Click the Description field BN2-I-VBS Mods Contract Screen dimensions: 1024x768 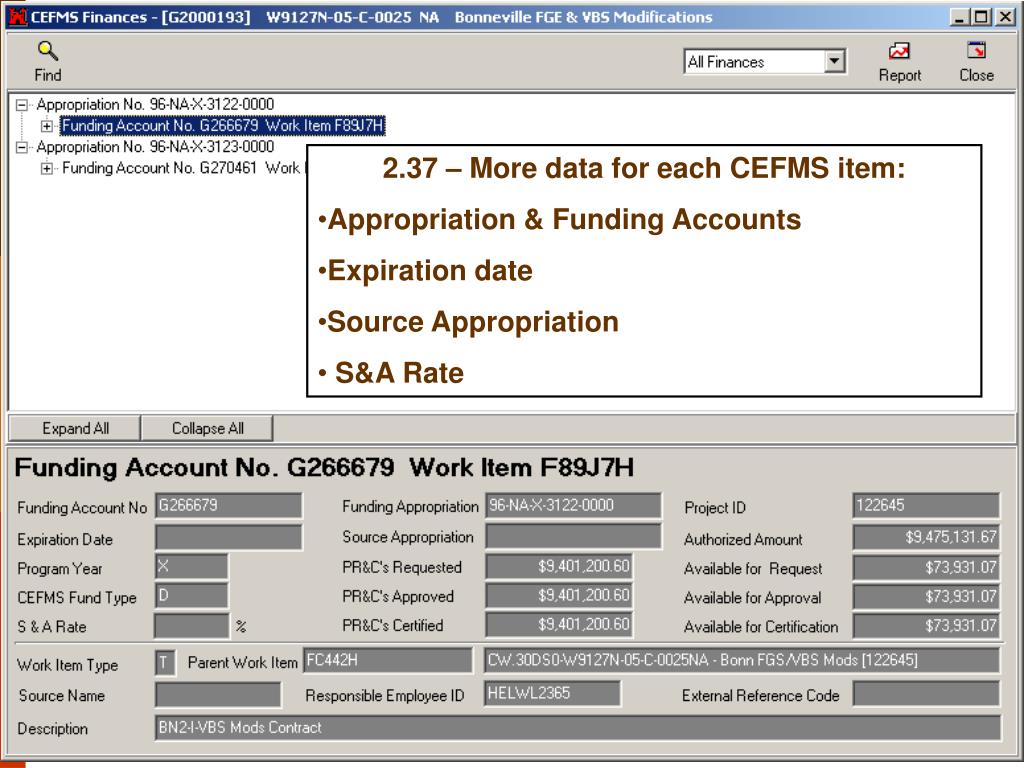578,728
